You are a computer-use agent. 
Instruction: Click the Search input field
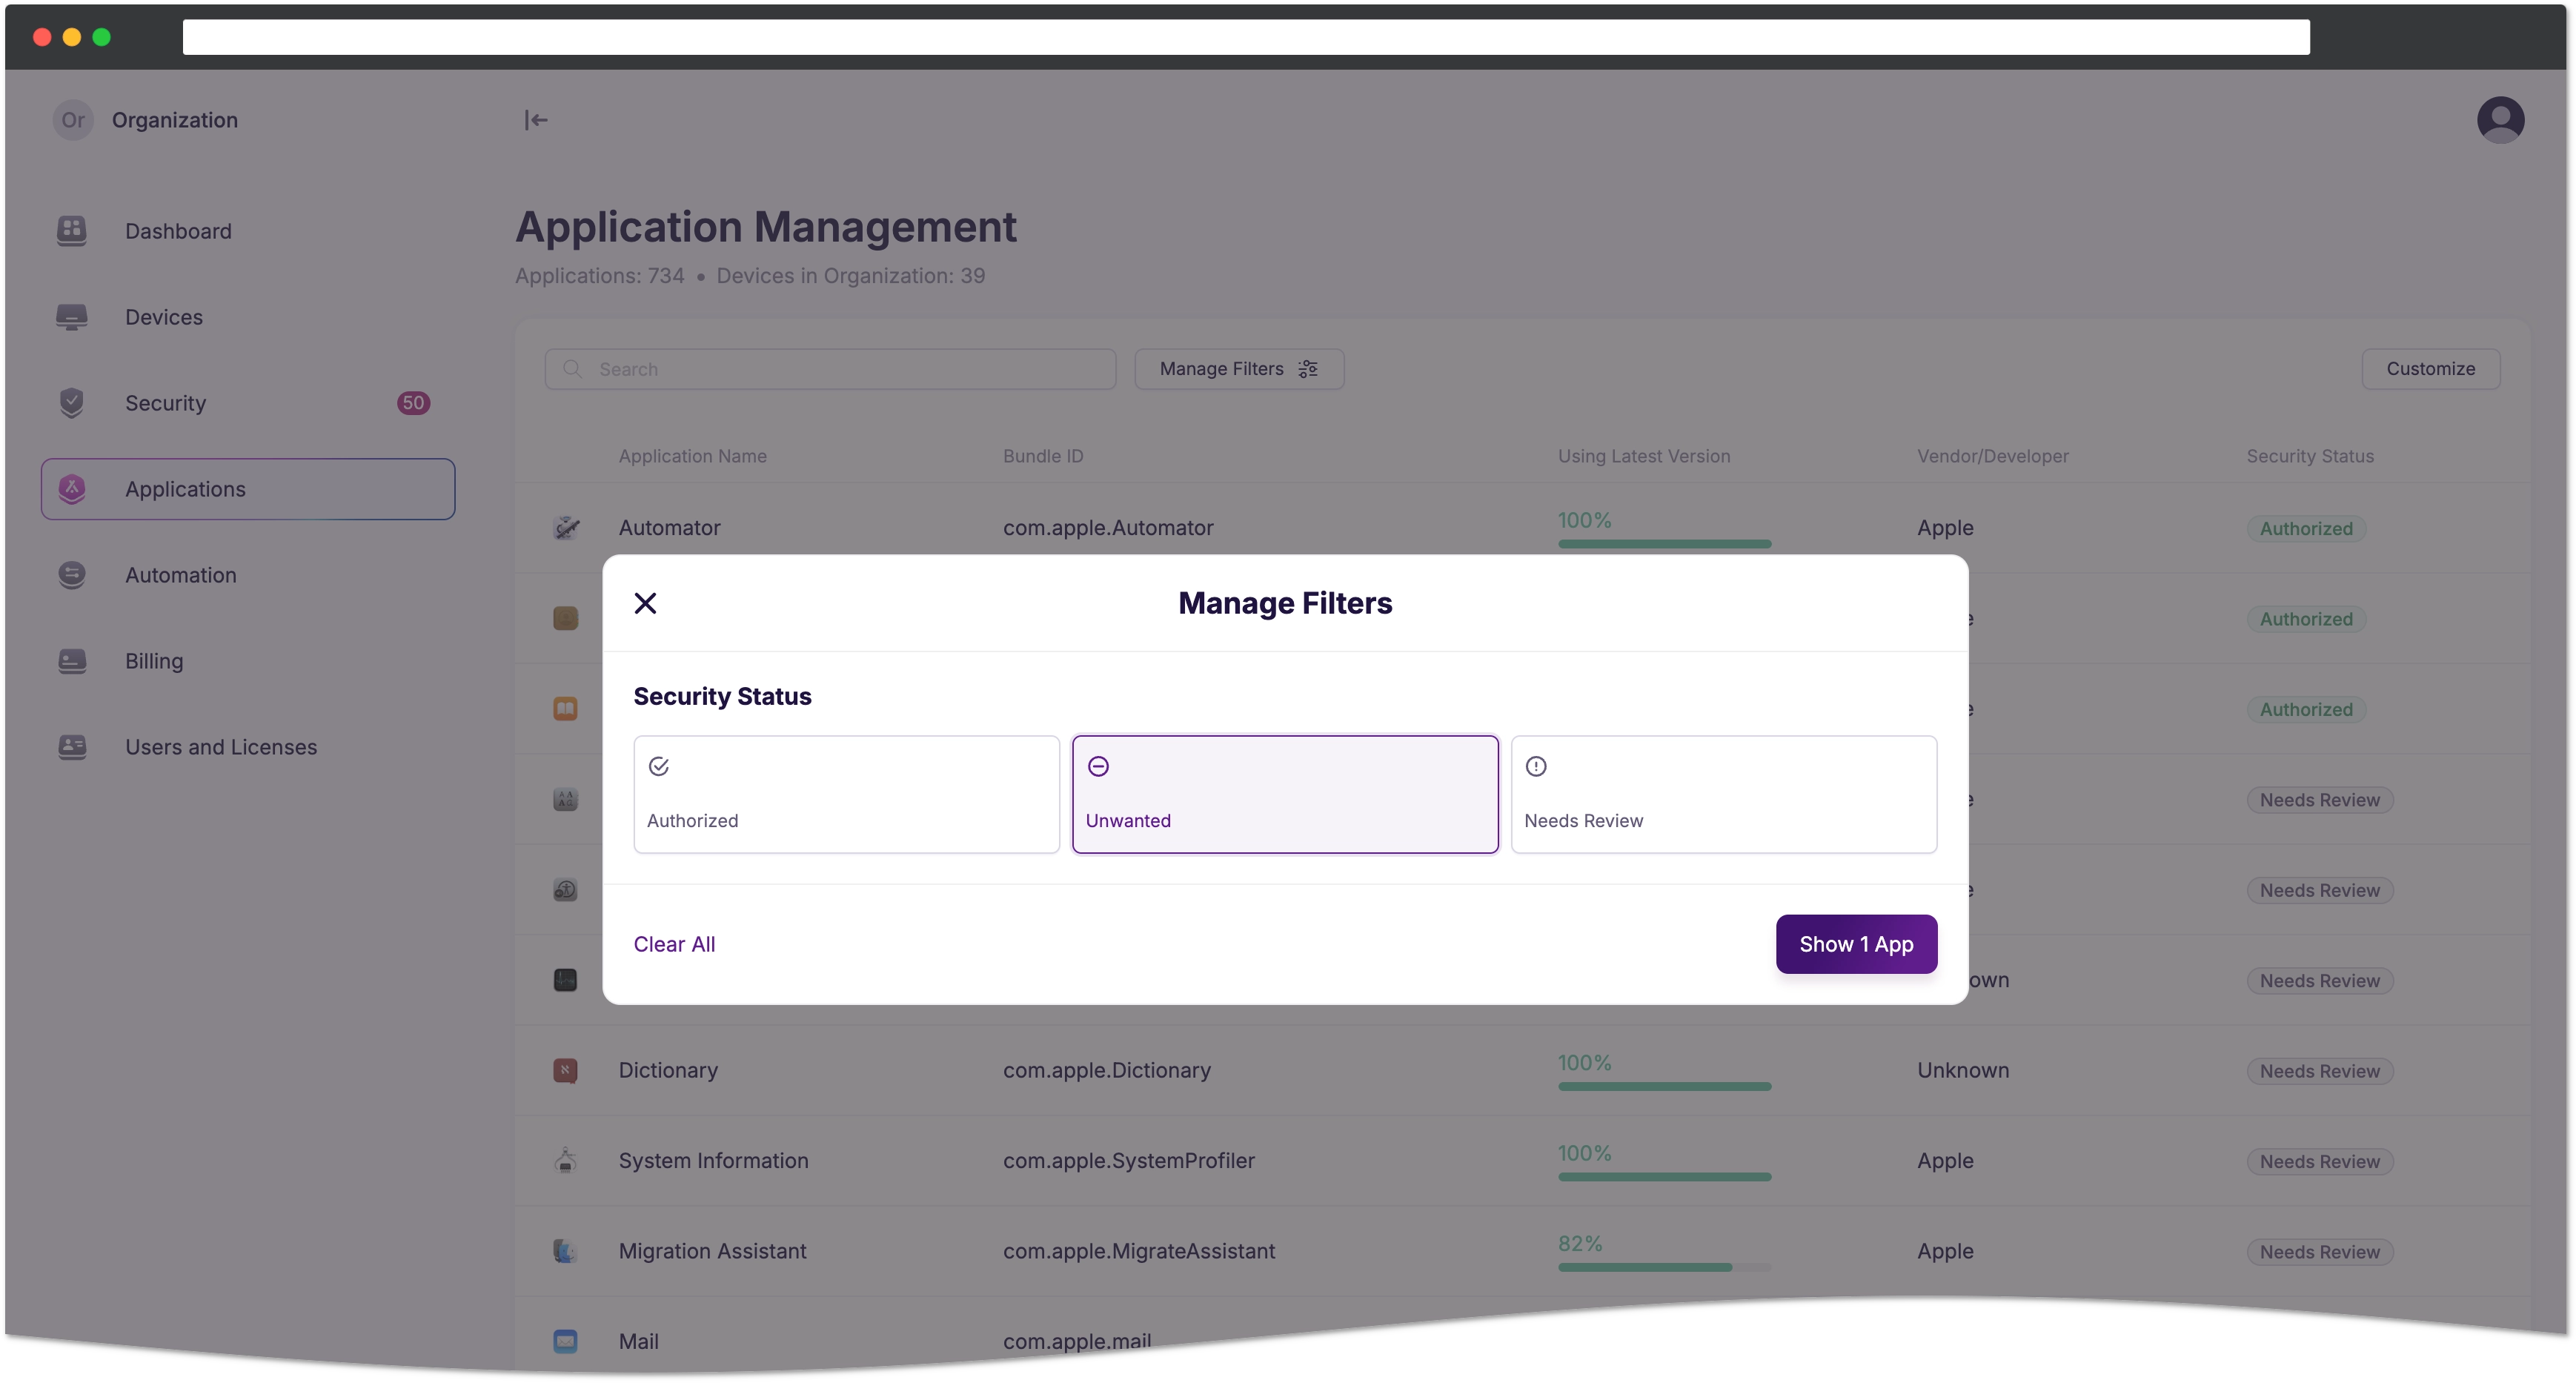tap(830, 368)
